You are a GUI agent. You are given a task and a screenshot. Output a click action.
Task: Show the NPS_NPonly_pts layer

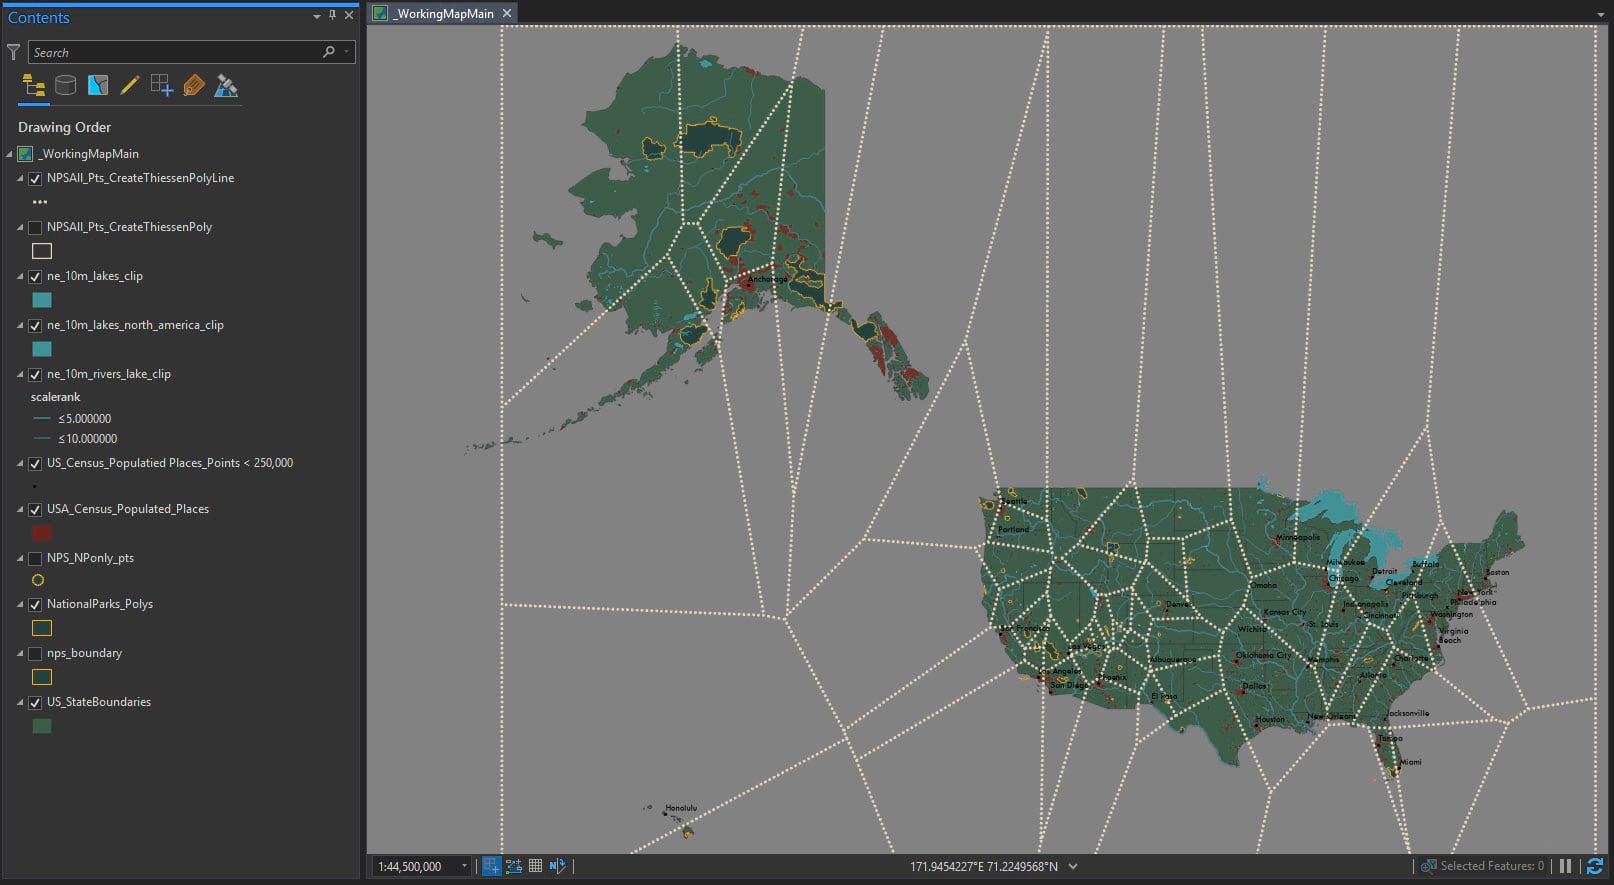[36, 559]
